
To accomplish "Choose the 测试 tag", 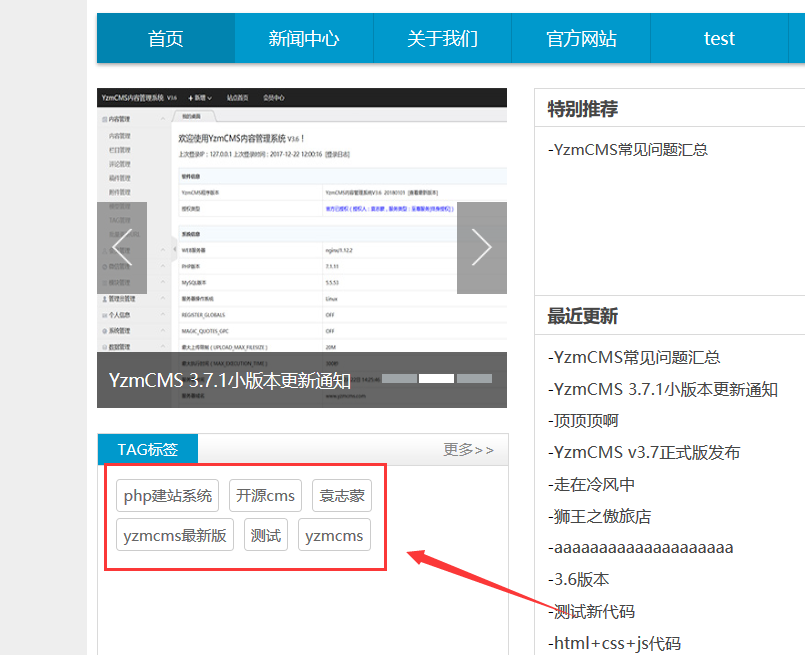I will 266,535.
